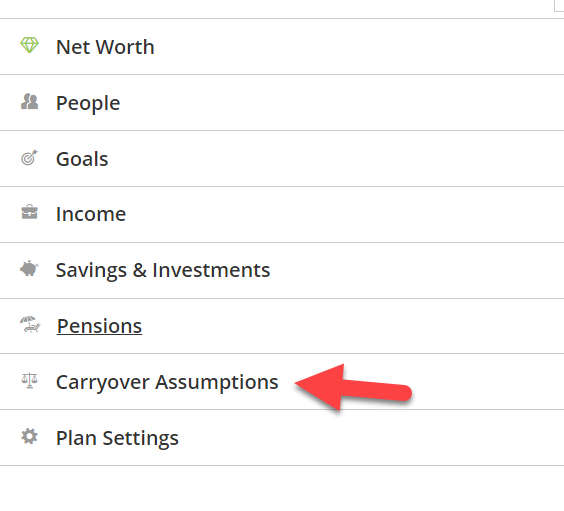The width and height of the screenshot is (564, 511).
Task: Click the Carryover Assumptions scales icon
Action: (29, 381)
